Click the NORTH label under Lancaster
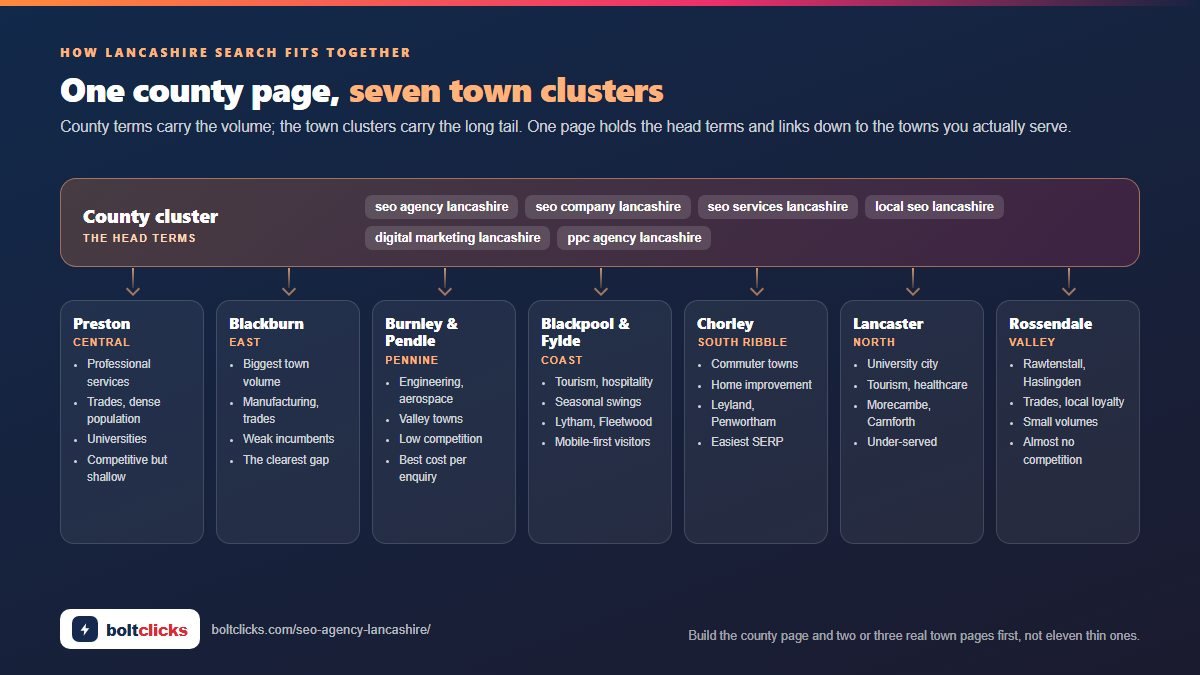This screenshot has height=675, width=1200. pos(874,342)
